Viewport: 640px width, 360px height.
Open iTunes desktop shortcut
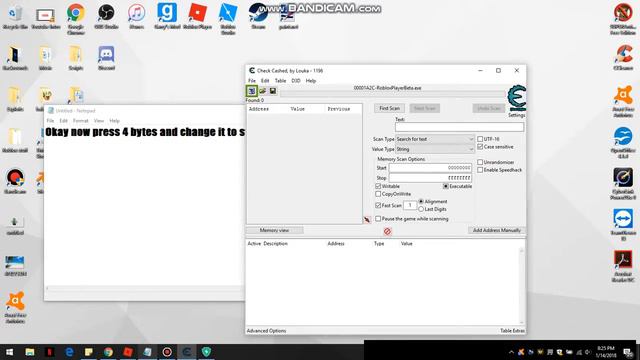pyautogui.click(x=136, y=16)
